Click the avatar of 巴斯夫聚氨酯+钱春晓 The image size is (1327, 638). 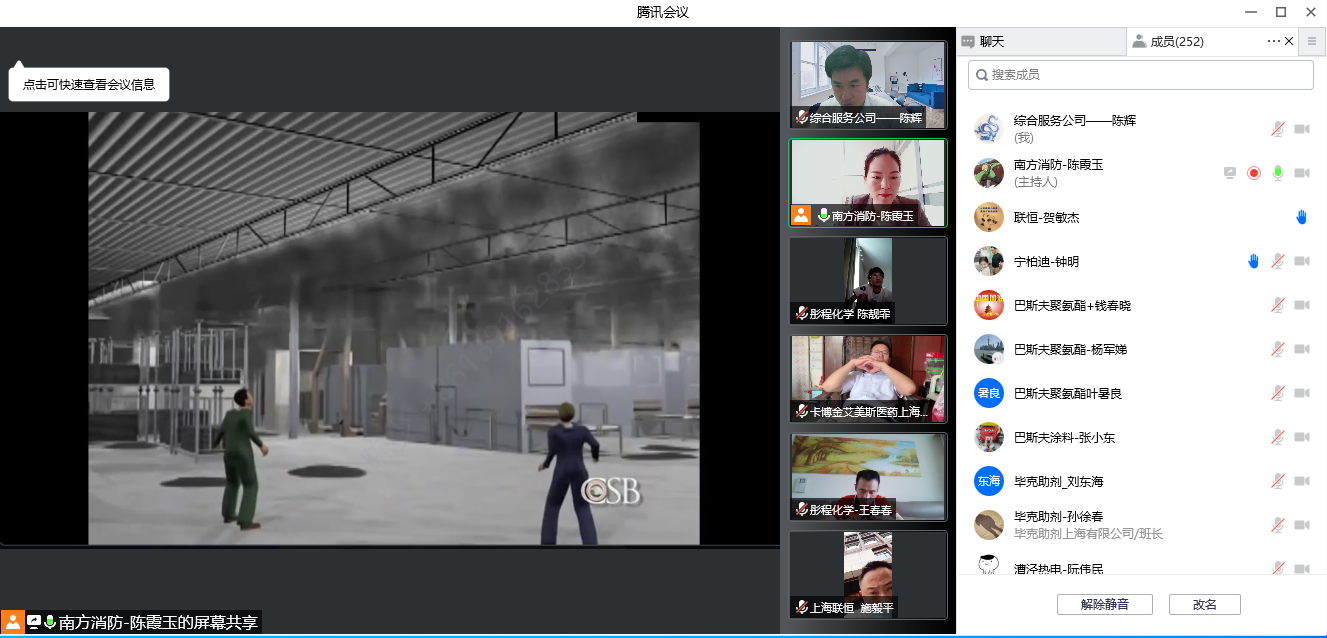(989, 305)
